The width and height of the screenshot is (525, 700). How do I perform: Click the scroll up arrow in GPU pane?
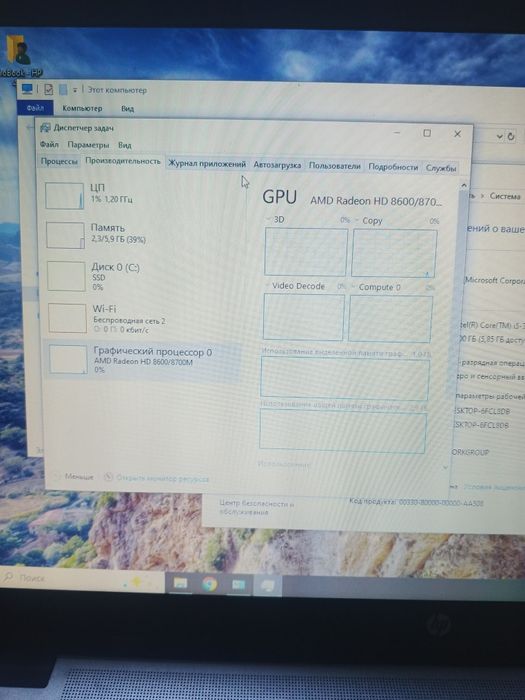click(x=463, y=185)
